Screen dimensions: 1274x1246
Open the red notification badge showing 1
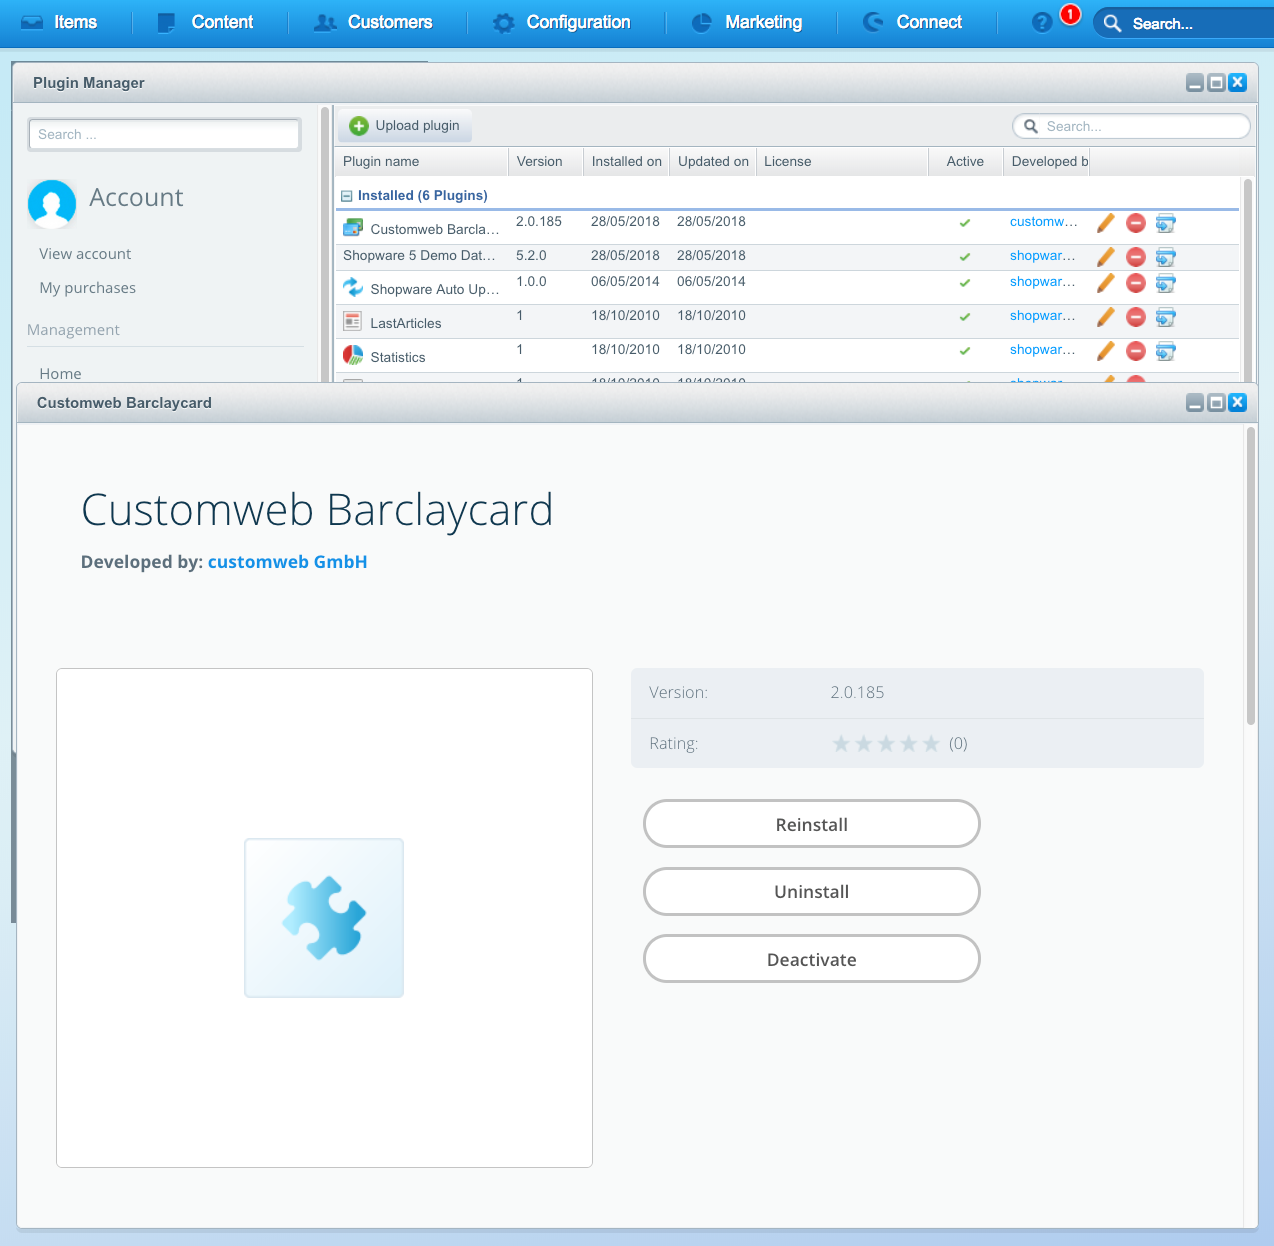point(1070,14)
